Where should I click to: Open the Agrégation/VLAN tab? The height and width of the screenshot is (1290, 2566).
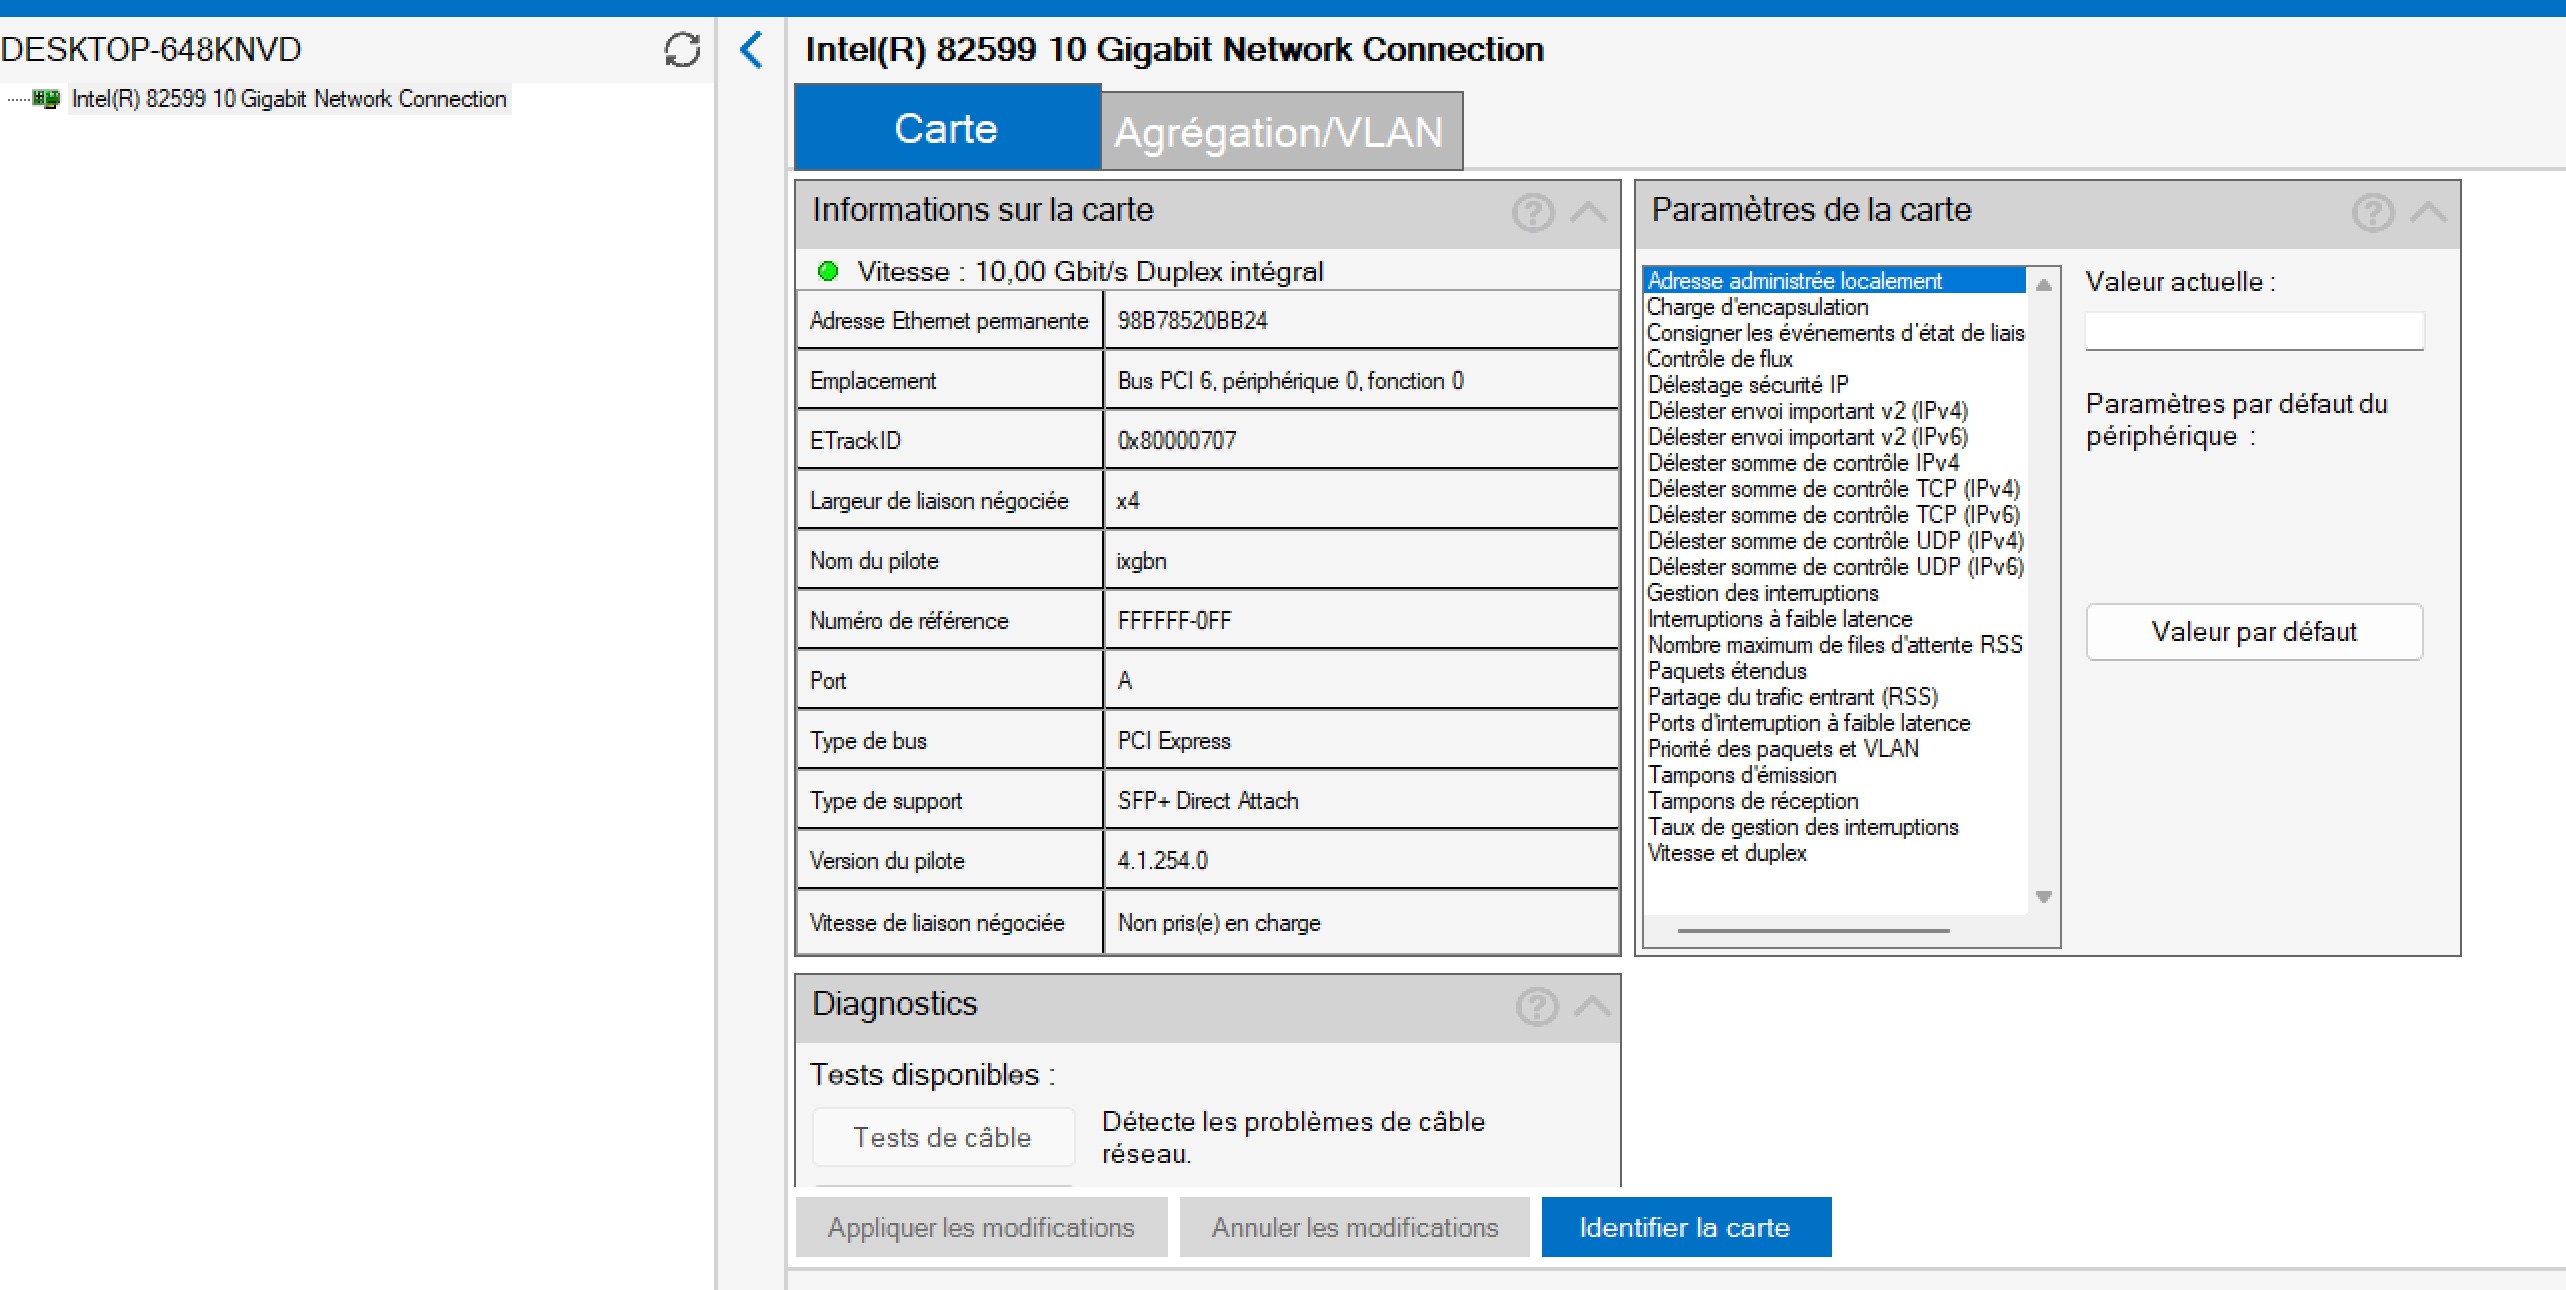(x=1281, y=131)
